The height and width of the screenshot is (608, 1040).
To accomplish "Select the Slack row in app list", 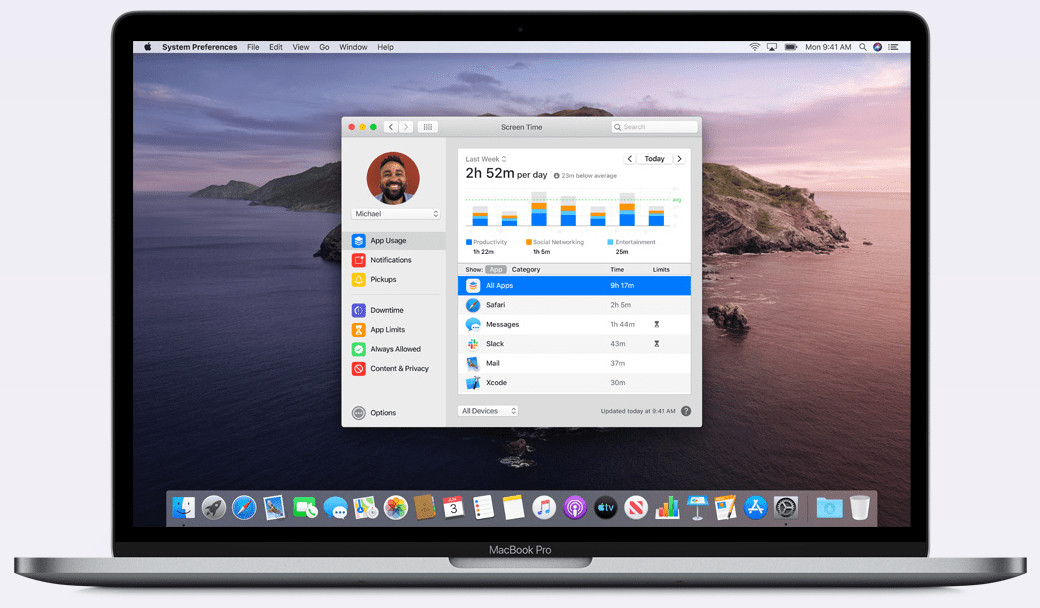I will [x=574, y=343].
